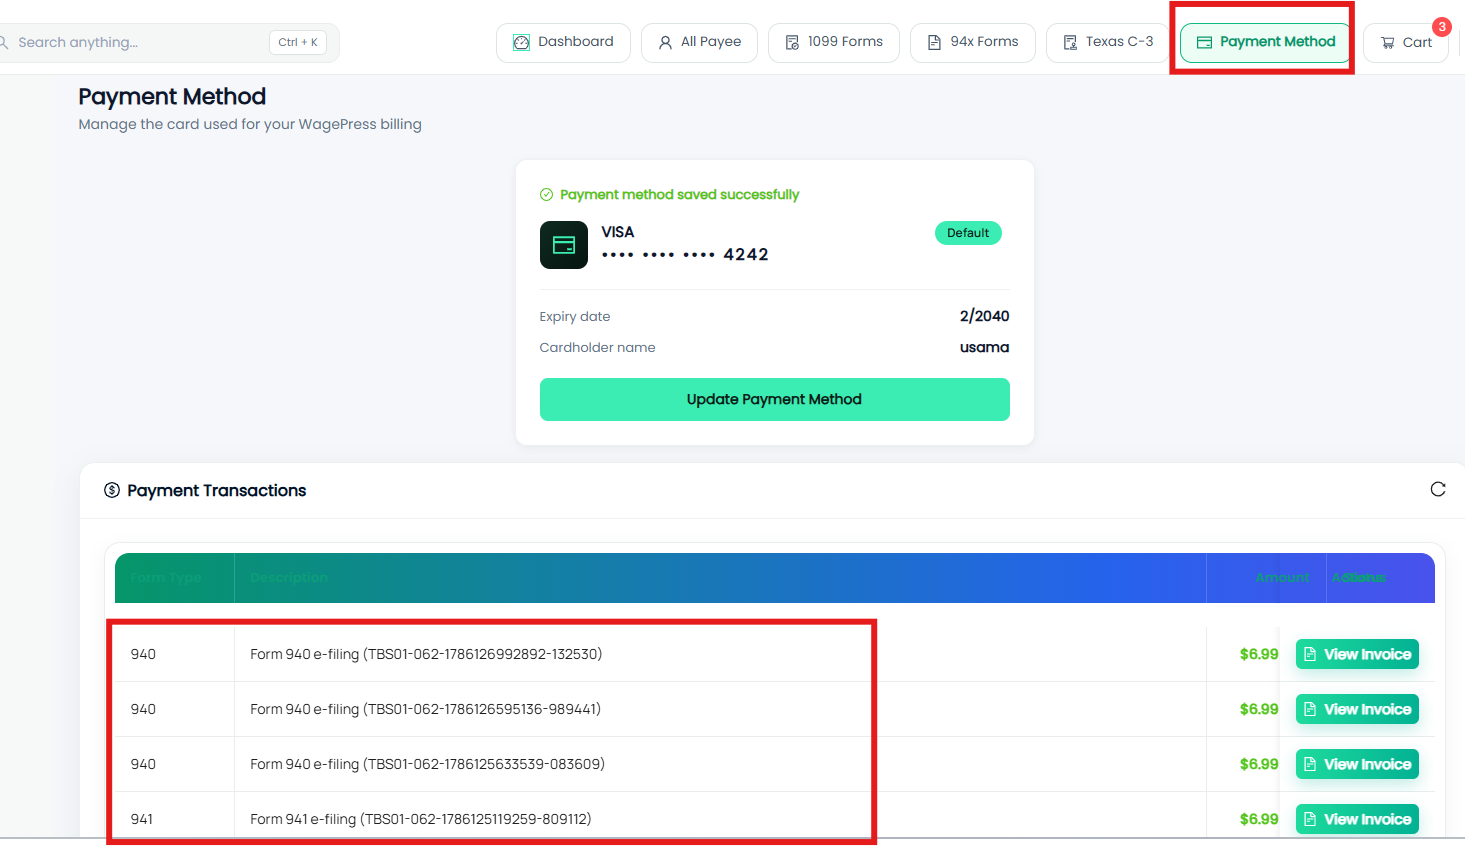This screenshot has height=846, width=1465.
Task: Select description 'Form 940 e-filing (TBS01-062-1786126595136-989441)'
Action: pos(425,709)
